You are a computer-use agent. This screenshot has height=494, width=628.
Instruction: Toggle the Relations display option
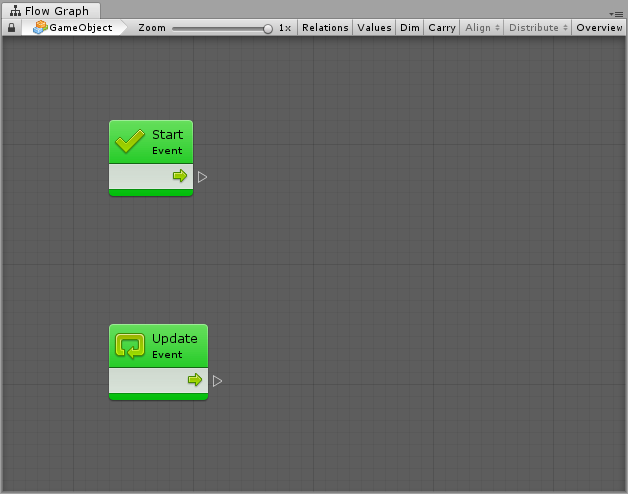click(325, 28)
